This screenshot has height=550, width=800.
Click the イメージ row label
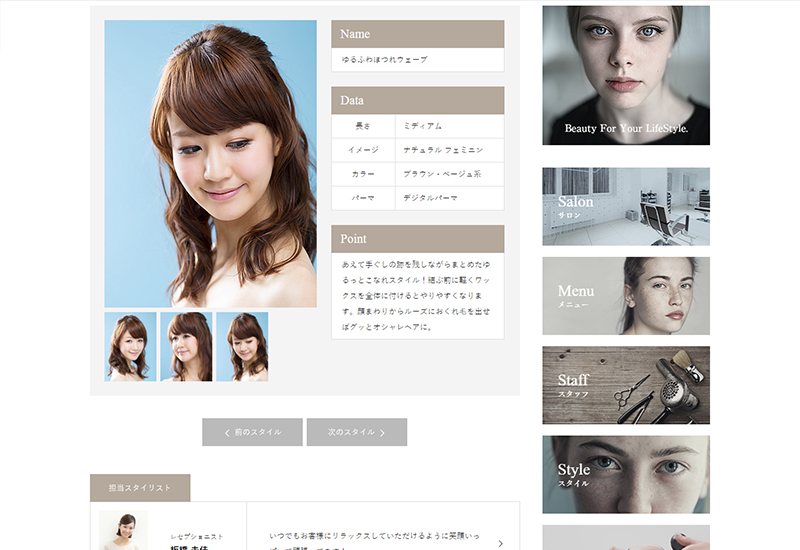[363, 150]
